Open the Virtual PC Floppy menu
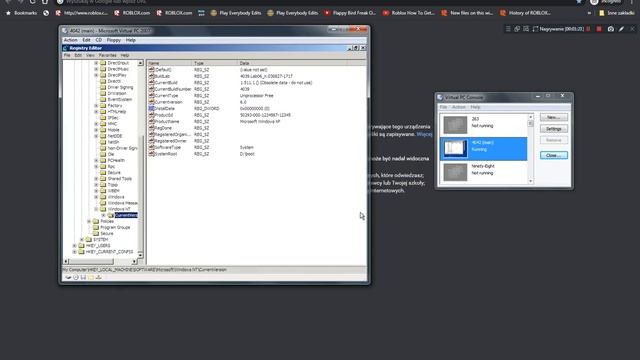Viewport: 640px width, 360px height. [113, 40]
